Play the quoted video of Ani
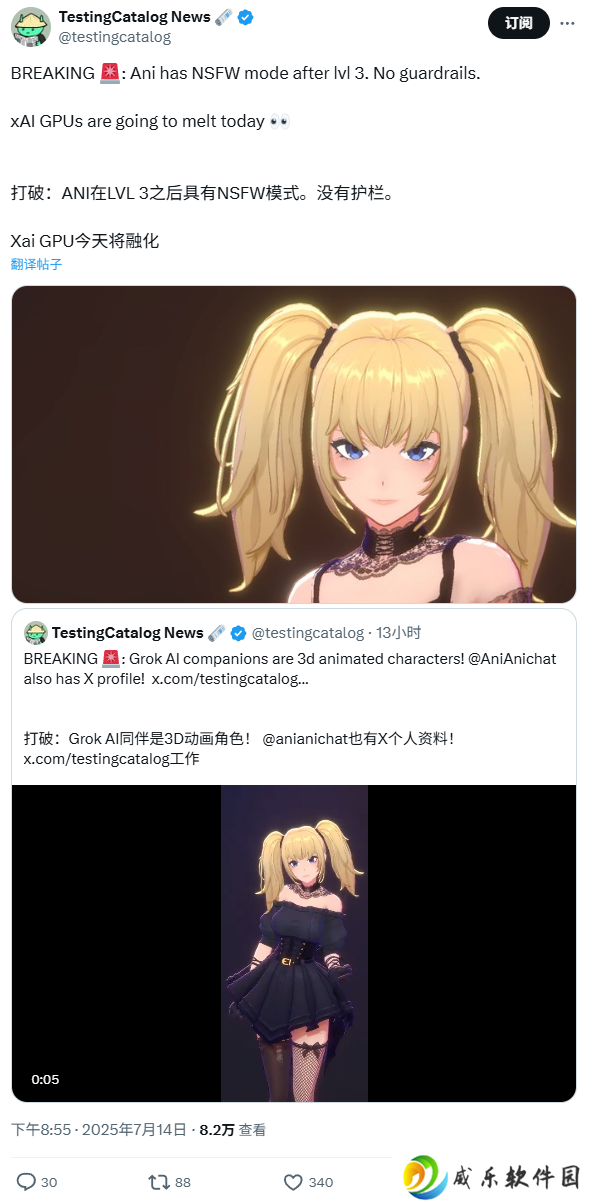Image resolution: width=592 pixels, height=1203 pixels. click(x=294, y=943)
